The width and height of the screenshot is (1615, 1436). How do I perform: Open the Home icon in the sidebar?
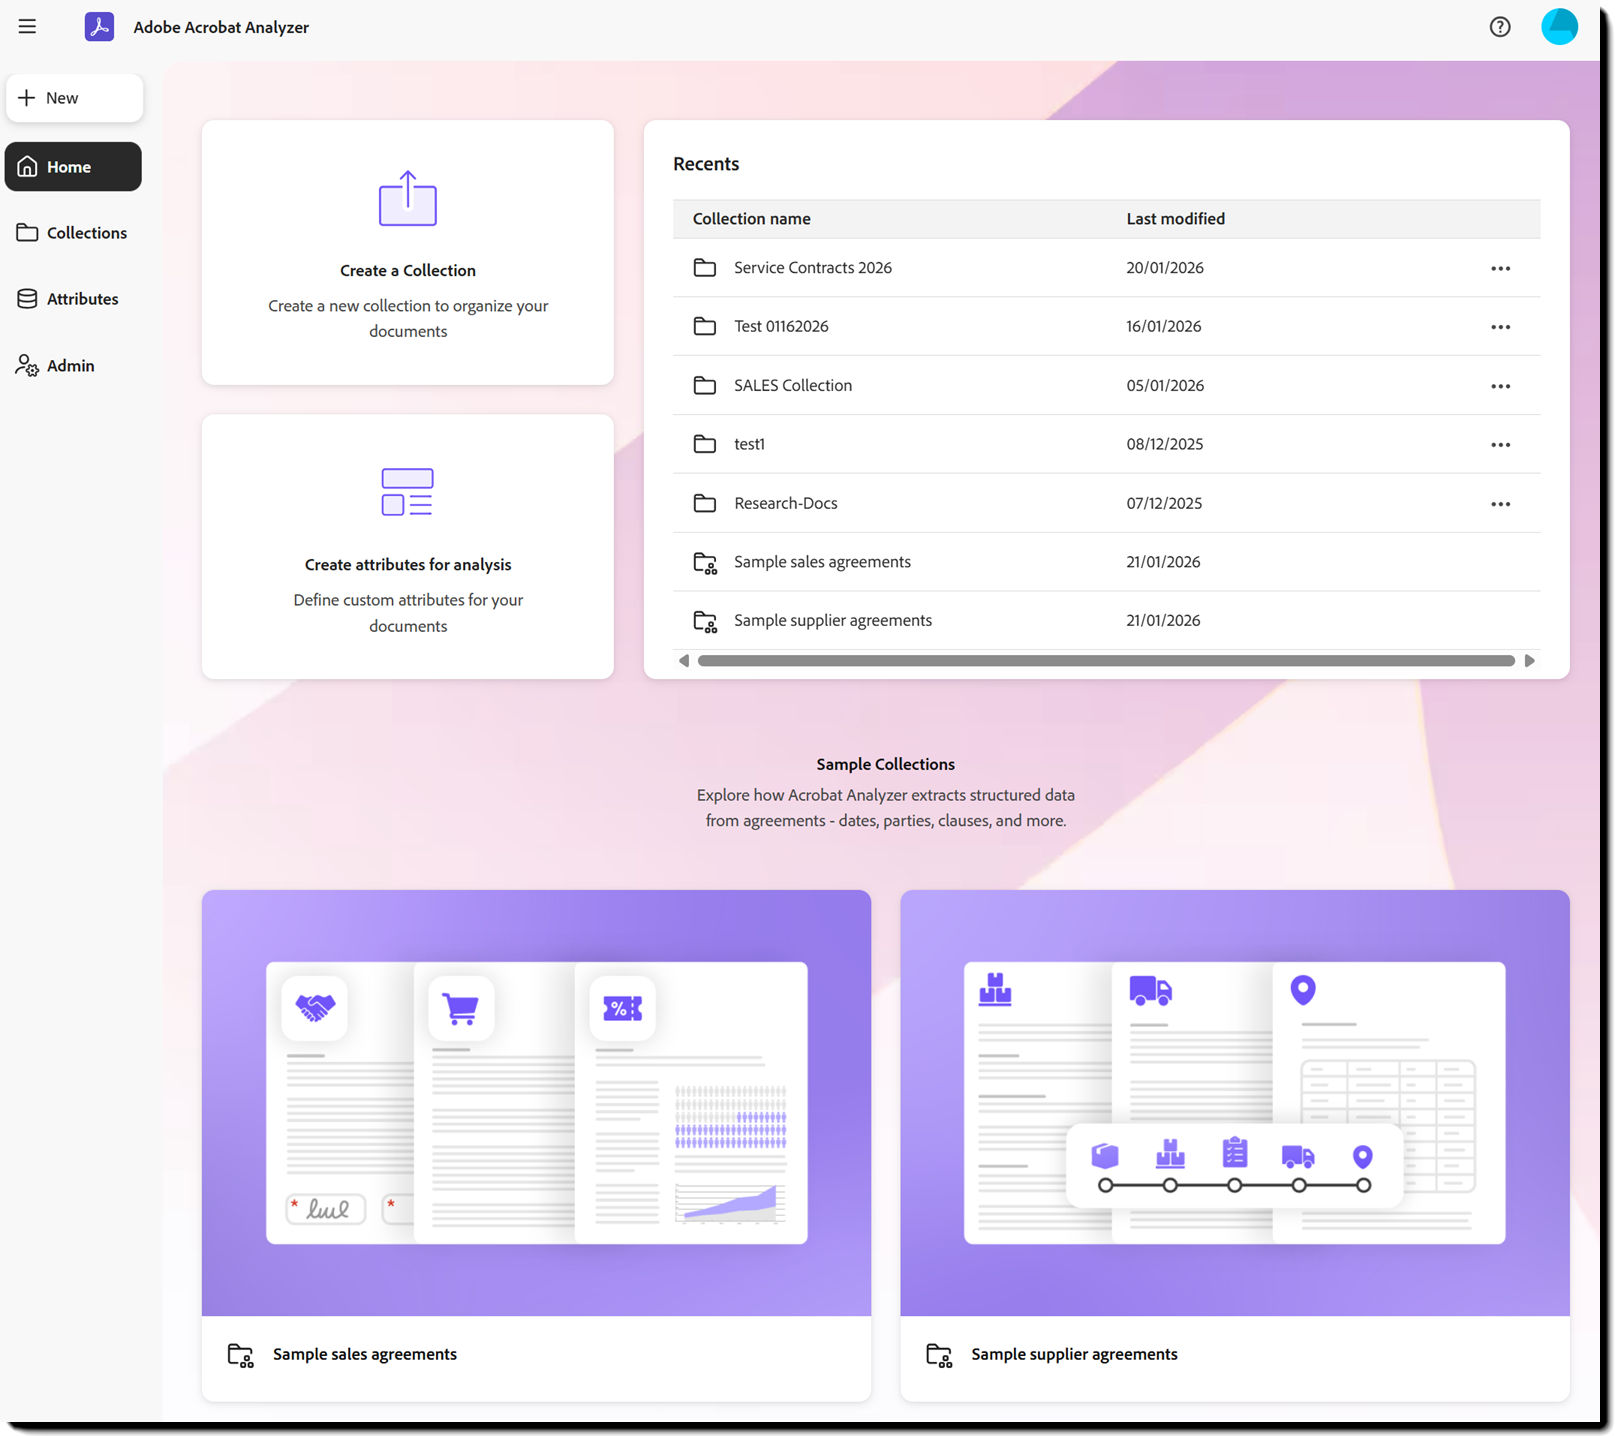coord(27,166)
